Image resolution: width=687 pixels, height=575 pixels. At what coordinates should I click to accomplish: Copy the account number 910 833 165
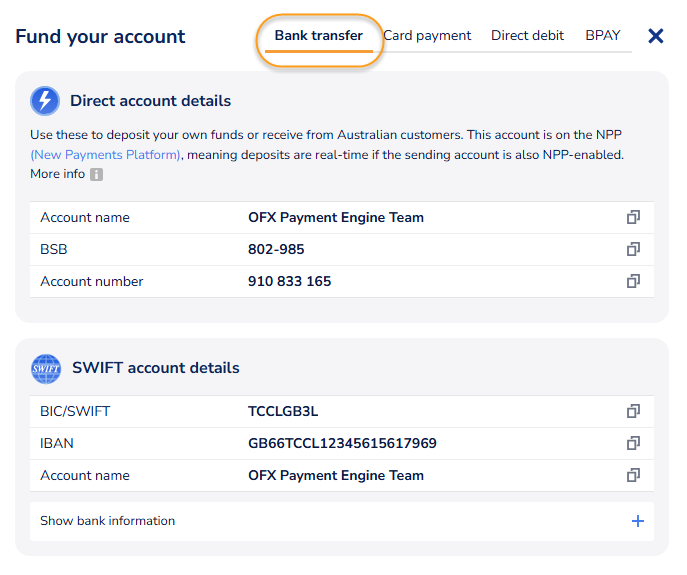click(632, 281)
